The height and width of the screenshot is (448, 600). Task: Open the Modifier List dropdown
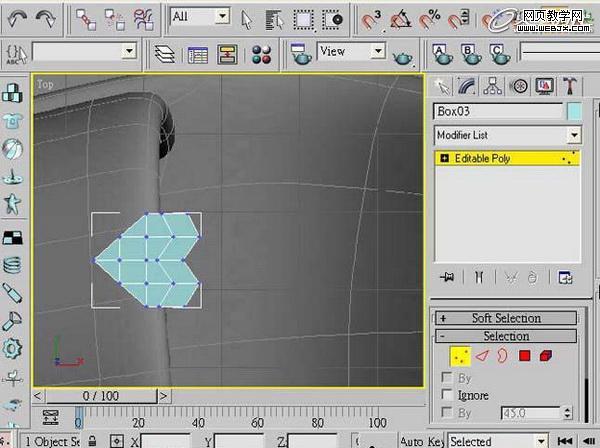508,135
